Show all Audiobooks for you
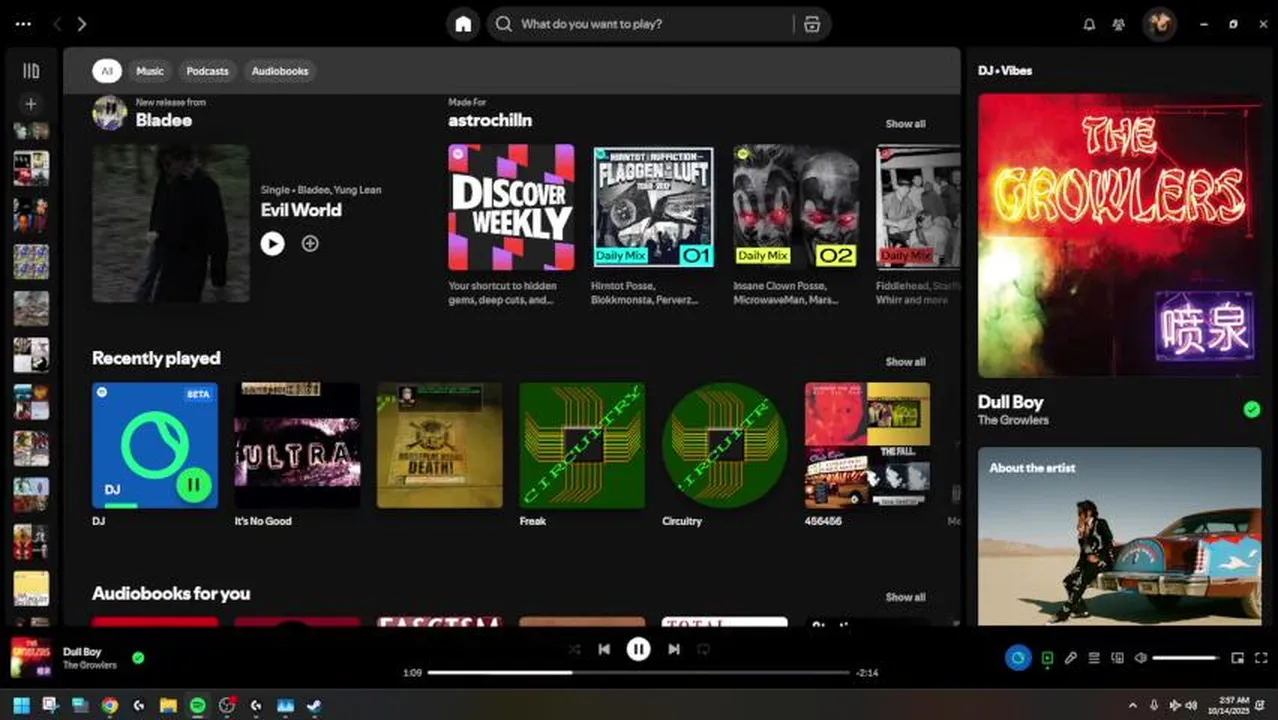The width and height of the screenshot is (1278, 720). (x=905, y=597)
